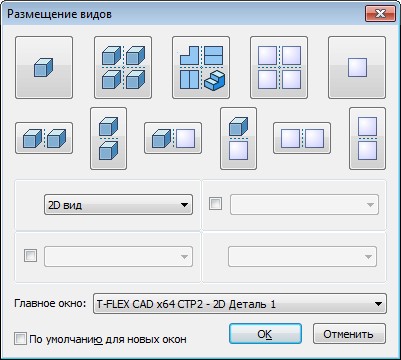Choose the four 3D views layout
The width and height of the screenshot is (401, 360).
pyautogui.click(x=123, y=68)
